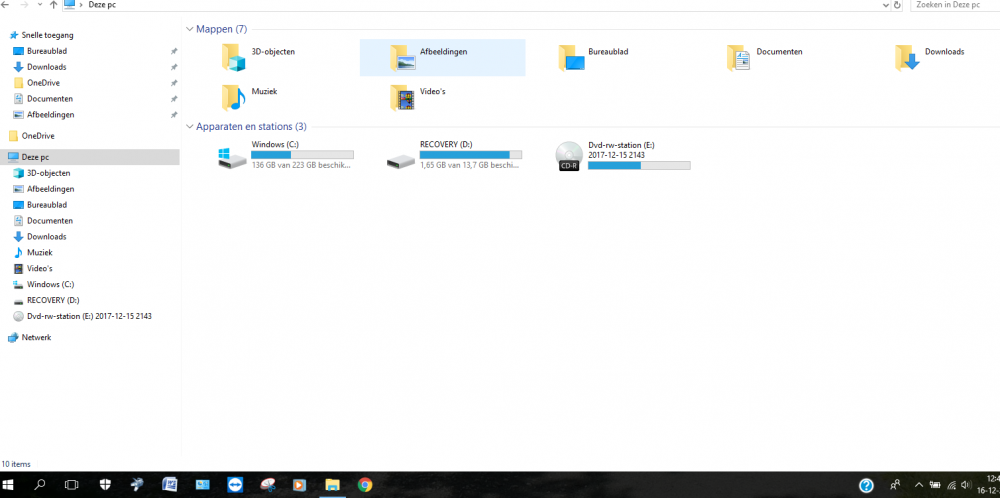The height and width of the screenshot is (498, 1000).
Task: Select the Video's folder icon
Action: (403, 96)
